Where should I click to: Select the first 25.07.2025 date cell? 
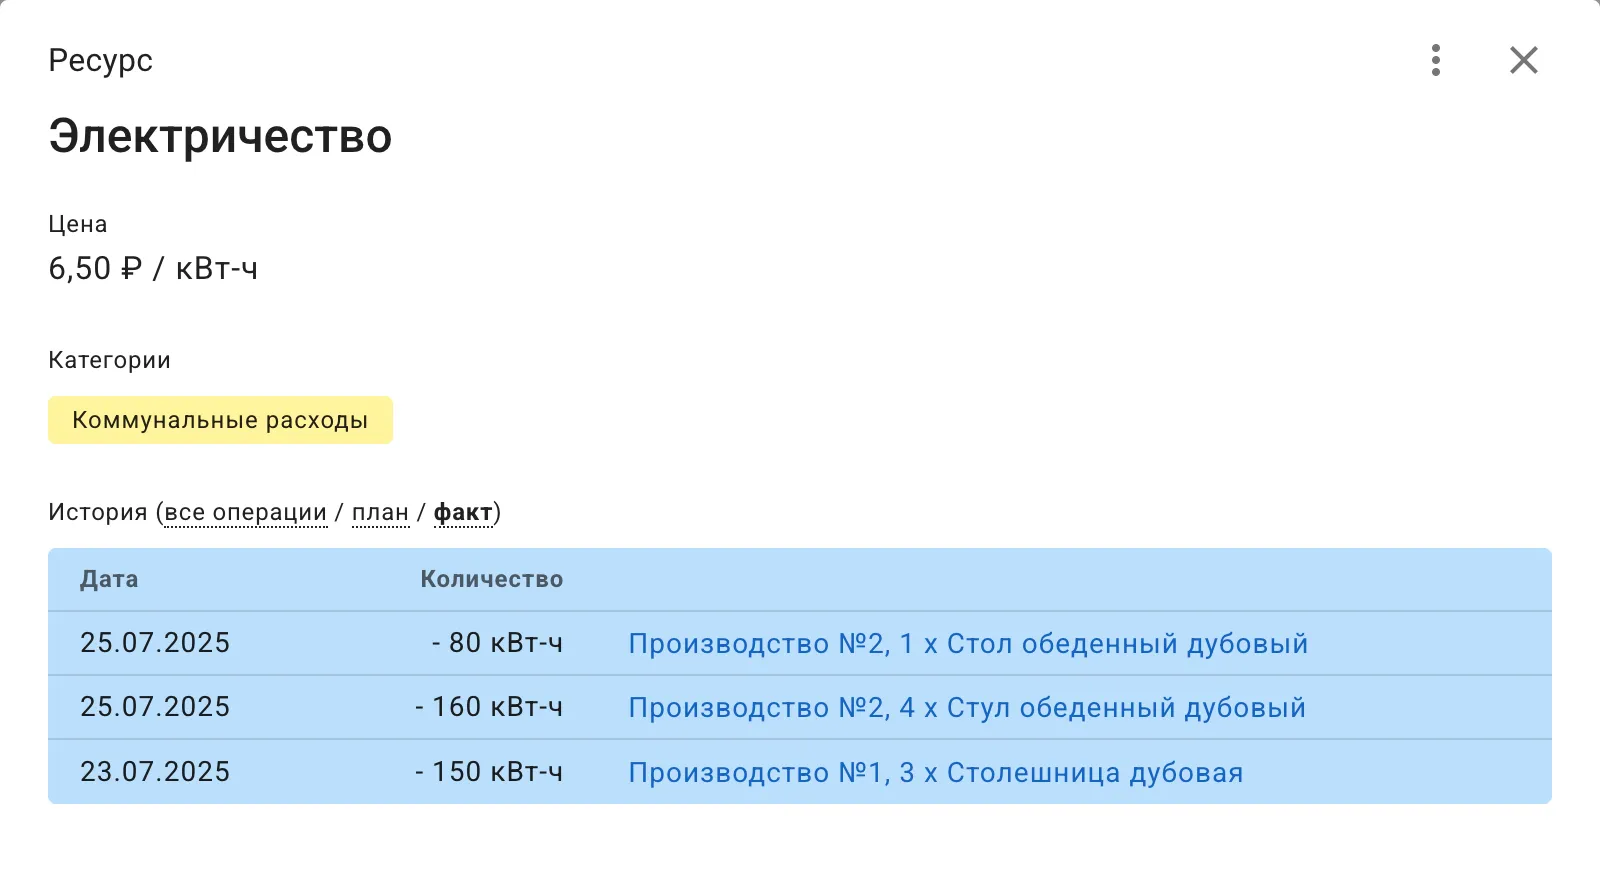pos(155,643)
